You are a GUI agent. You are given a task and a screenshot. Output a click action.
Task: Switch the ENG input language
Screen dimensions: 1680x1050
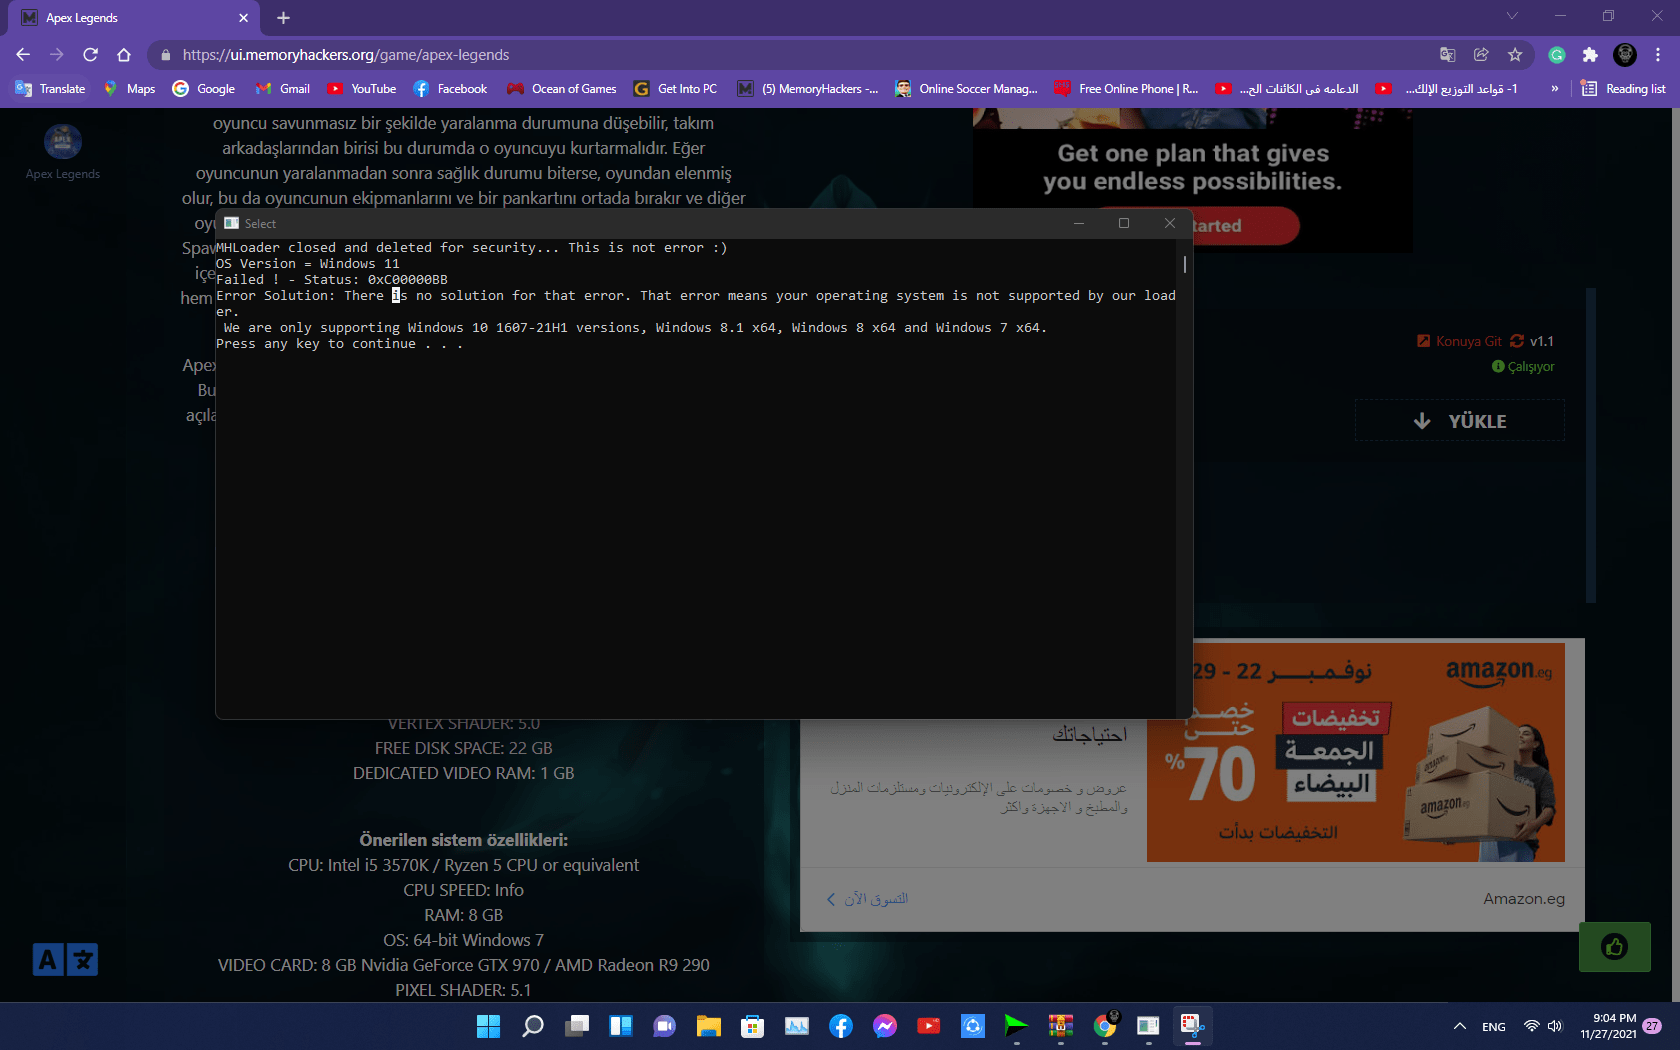click(x=1494, y=1027)
